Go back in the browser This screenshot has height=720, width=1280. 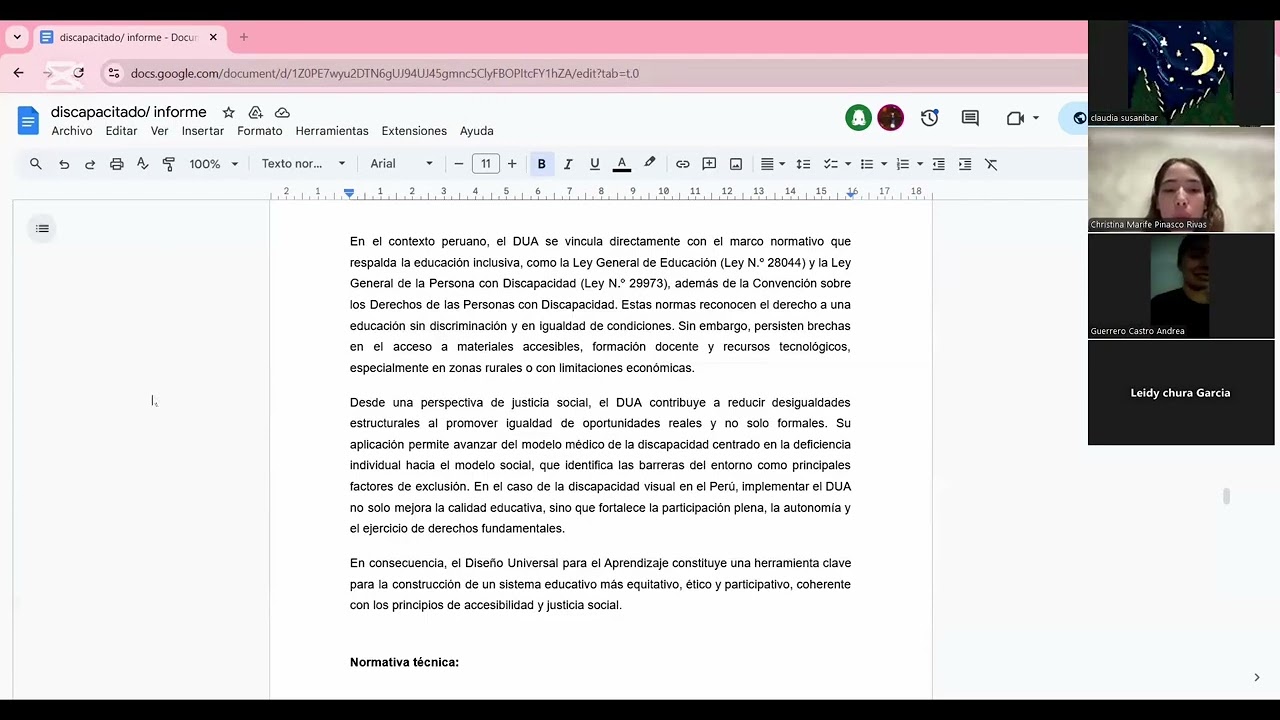(18, 73)
